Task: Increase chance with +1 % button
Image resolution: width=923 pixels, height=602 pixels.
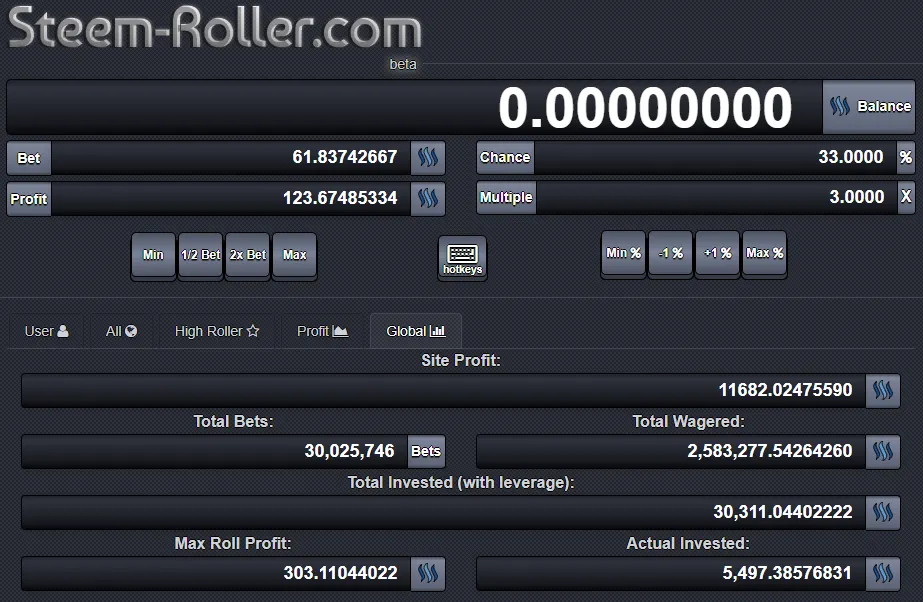Action: click(718, 253)
